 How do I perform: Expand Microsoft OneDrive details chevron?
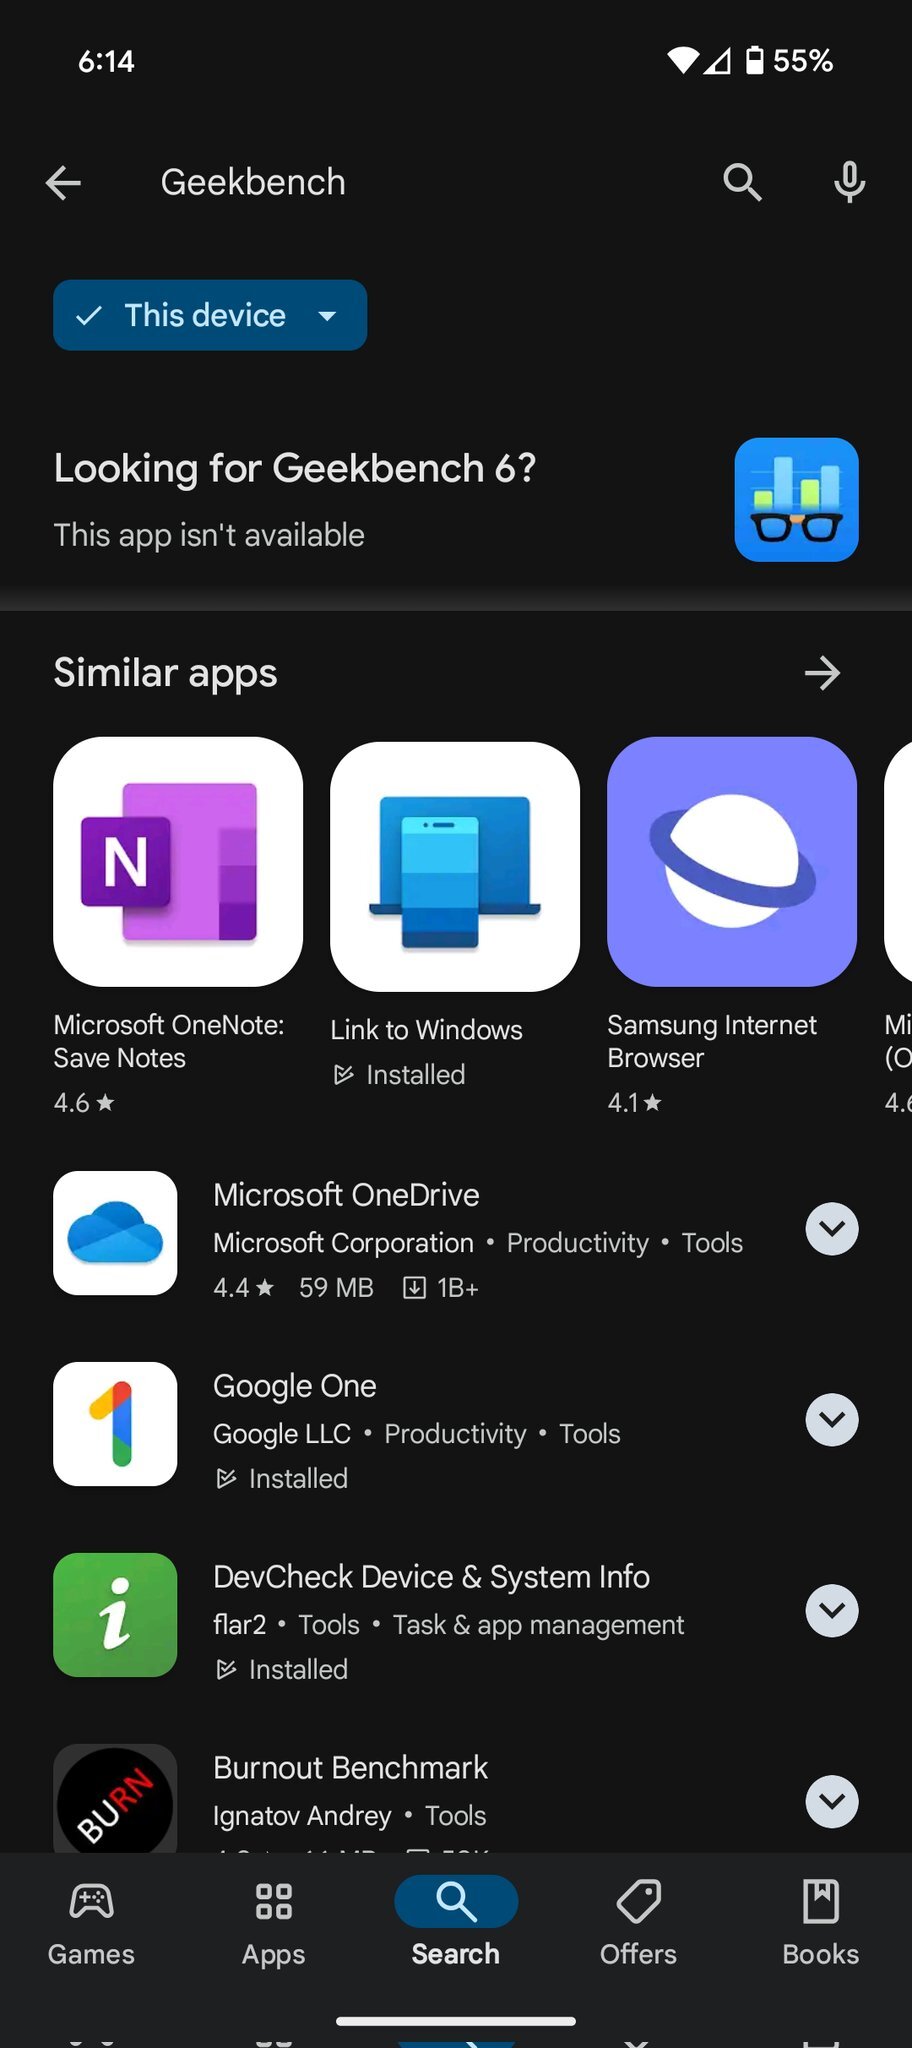point(832,1229)
